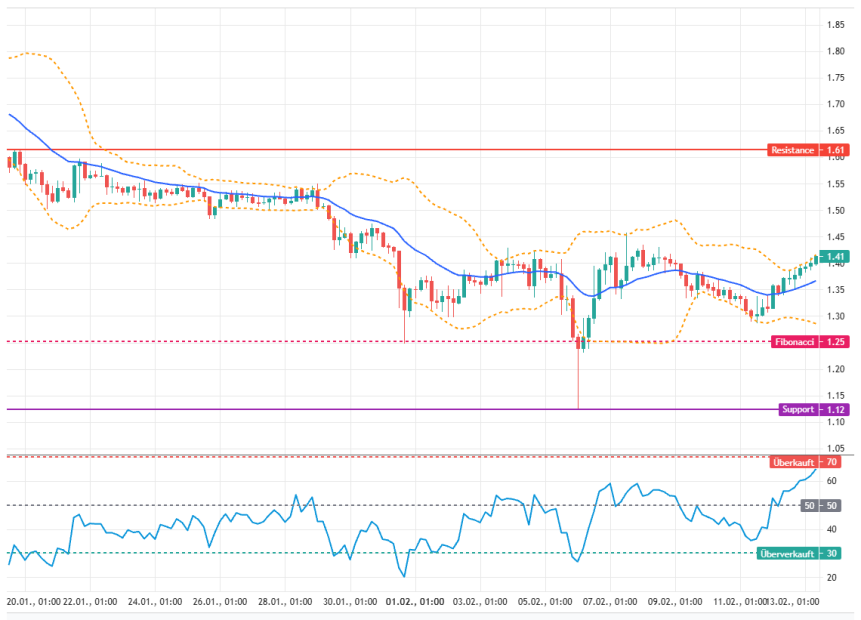Click the red 70 RSI value tag
The width and height of the screenshot is (861, 620).
point(831,462)
